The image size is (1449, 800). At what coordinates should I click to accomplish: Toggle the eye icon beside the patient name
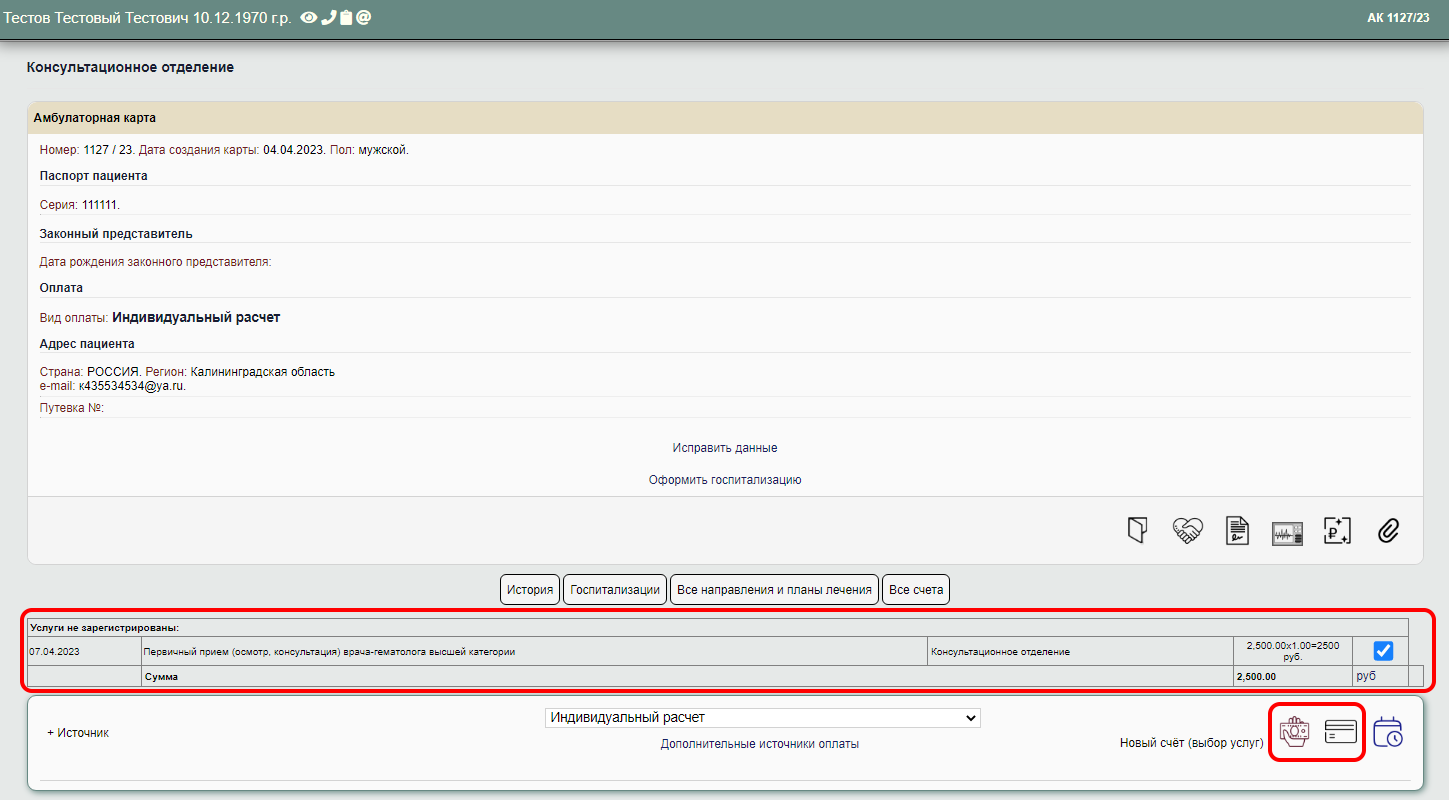309,18
